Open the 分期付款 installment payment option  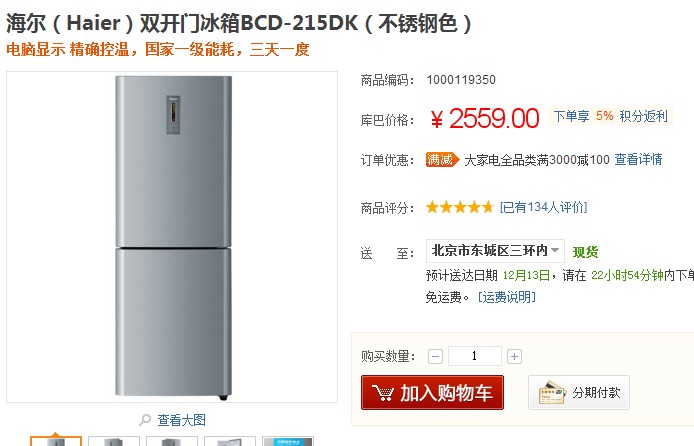(x=579, y=393)
